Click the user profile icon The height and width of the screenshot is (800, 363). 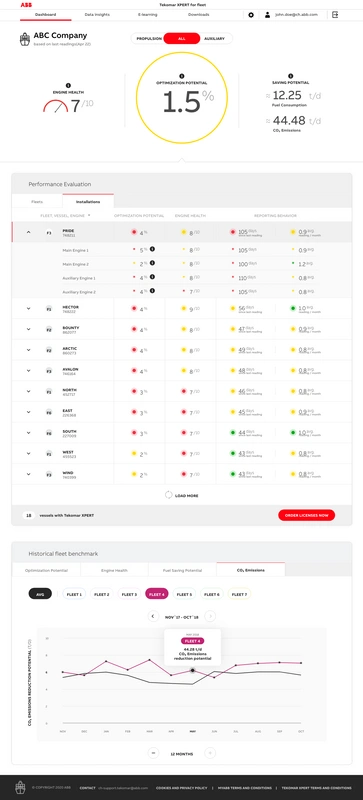pos(268,15)
